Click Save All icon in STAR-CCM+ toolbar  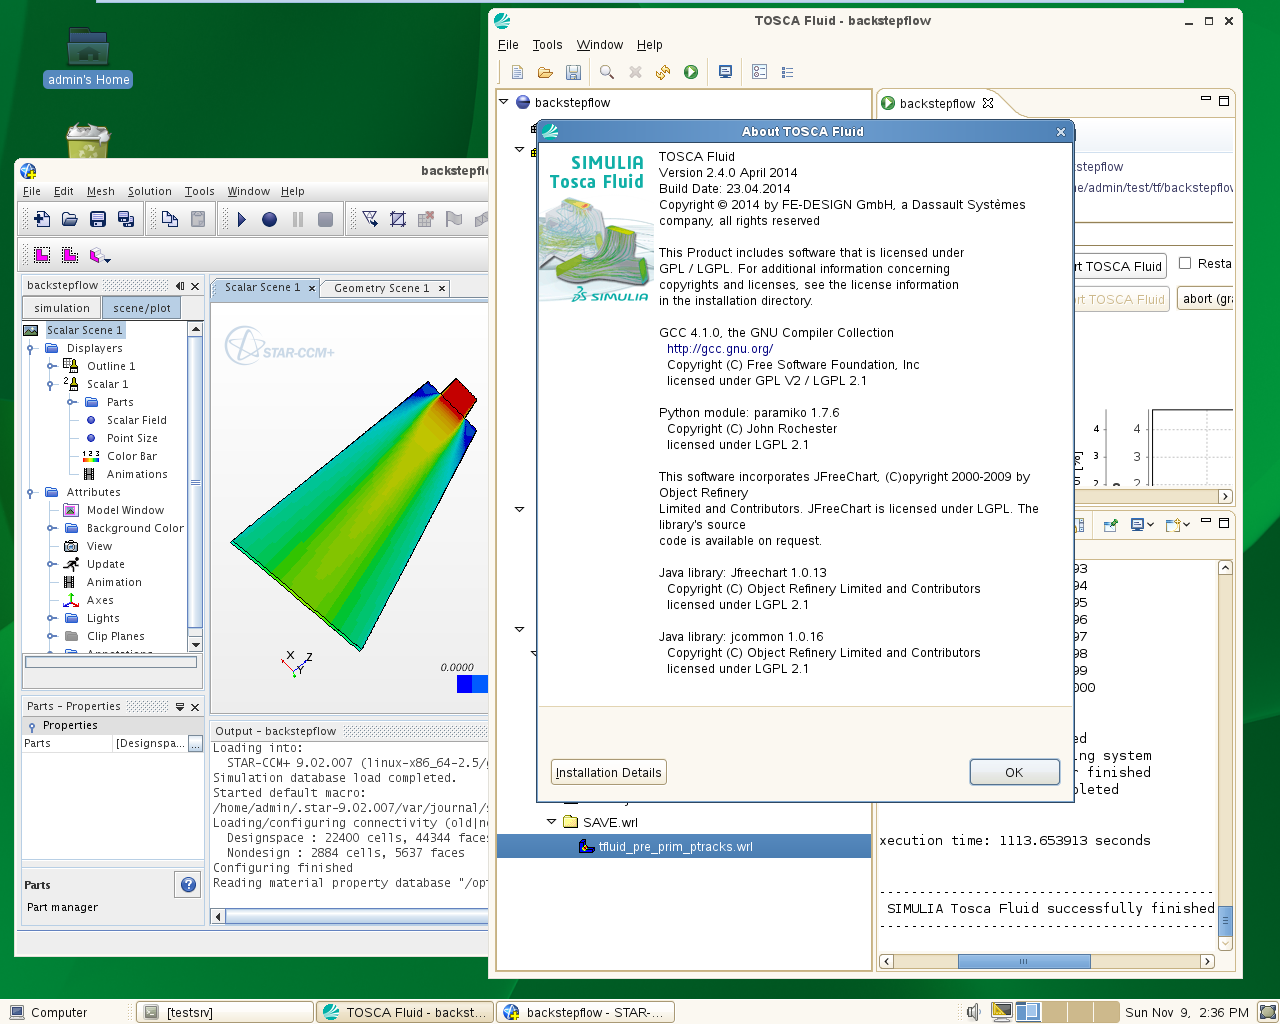[x=126, y=219]
